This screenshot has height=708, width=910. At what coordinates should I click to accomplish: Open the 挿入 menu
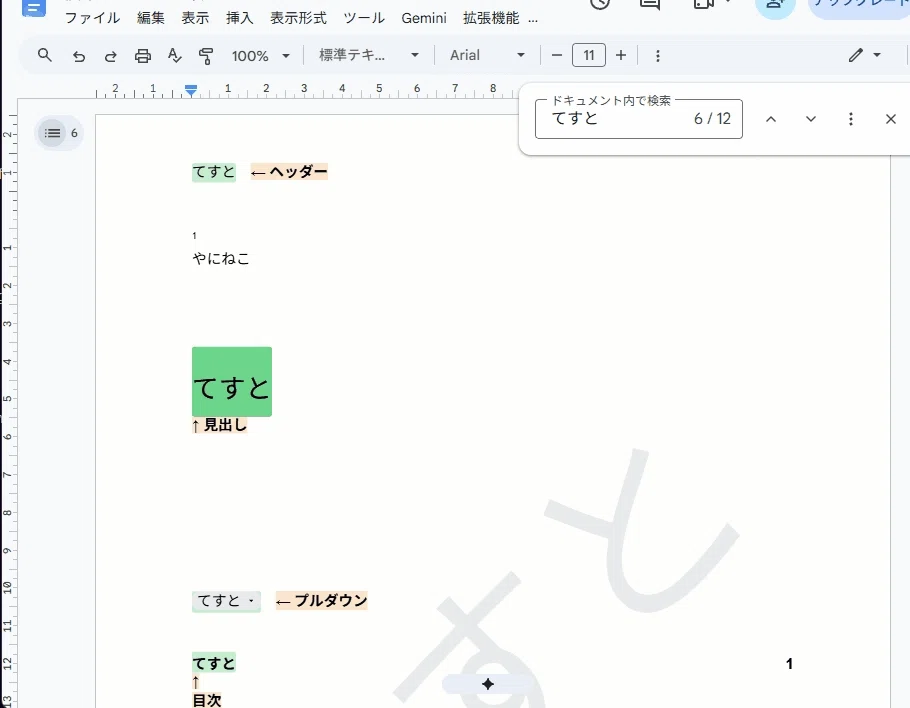pos(240,18)
